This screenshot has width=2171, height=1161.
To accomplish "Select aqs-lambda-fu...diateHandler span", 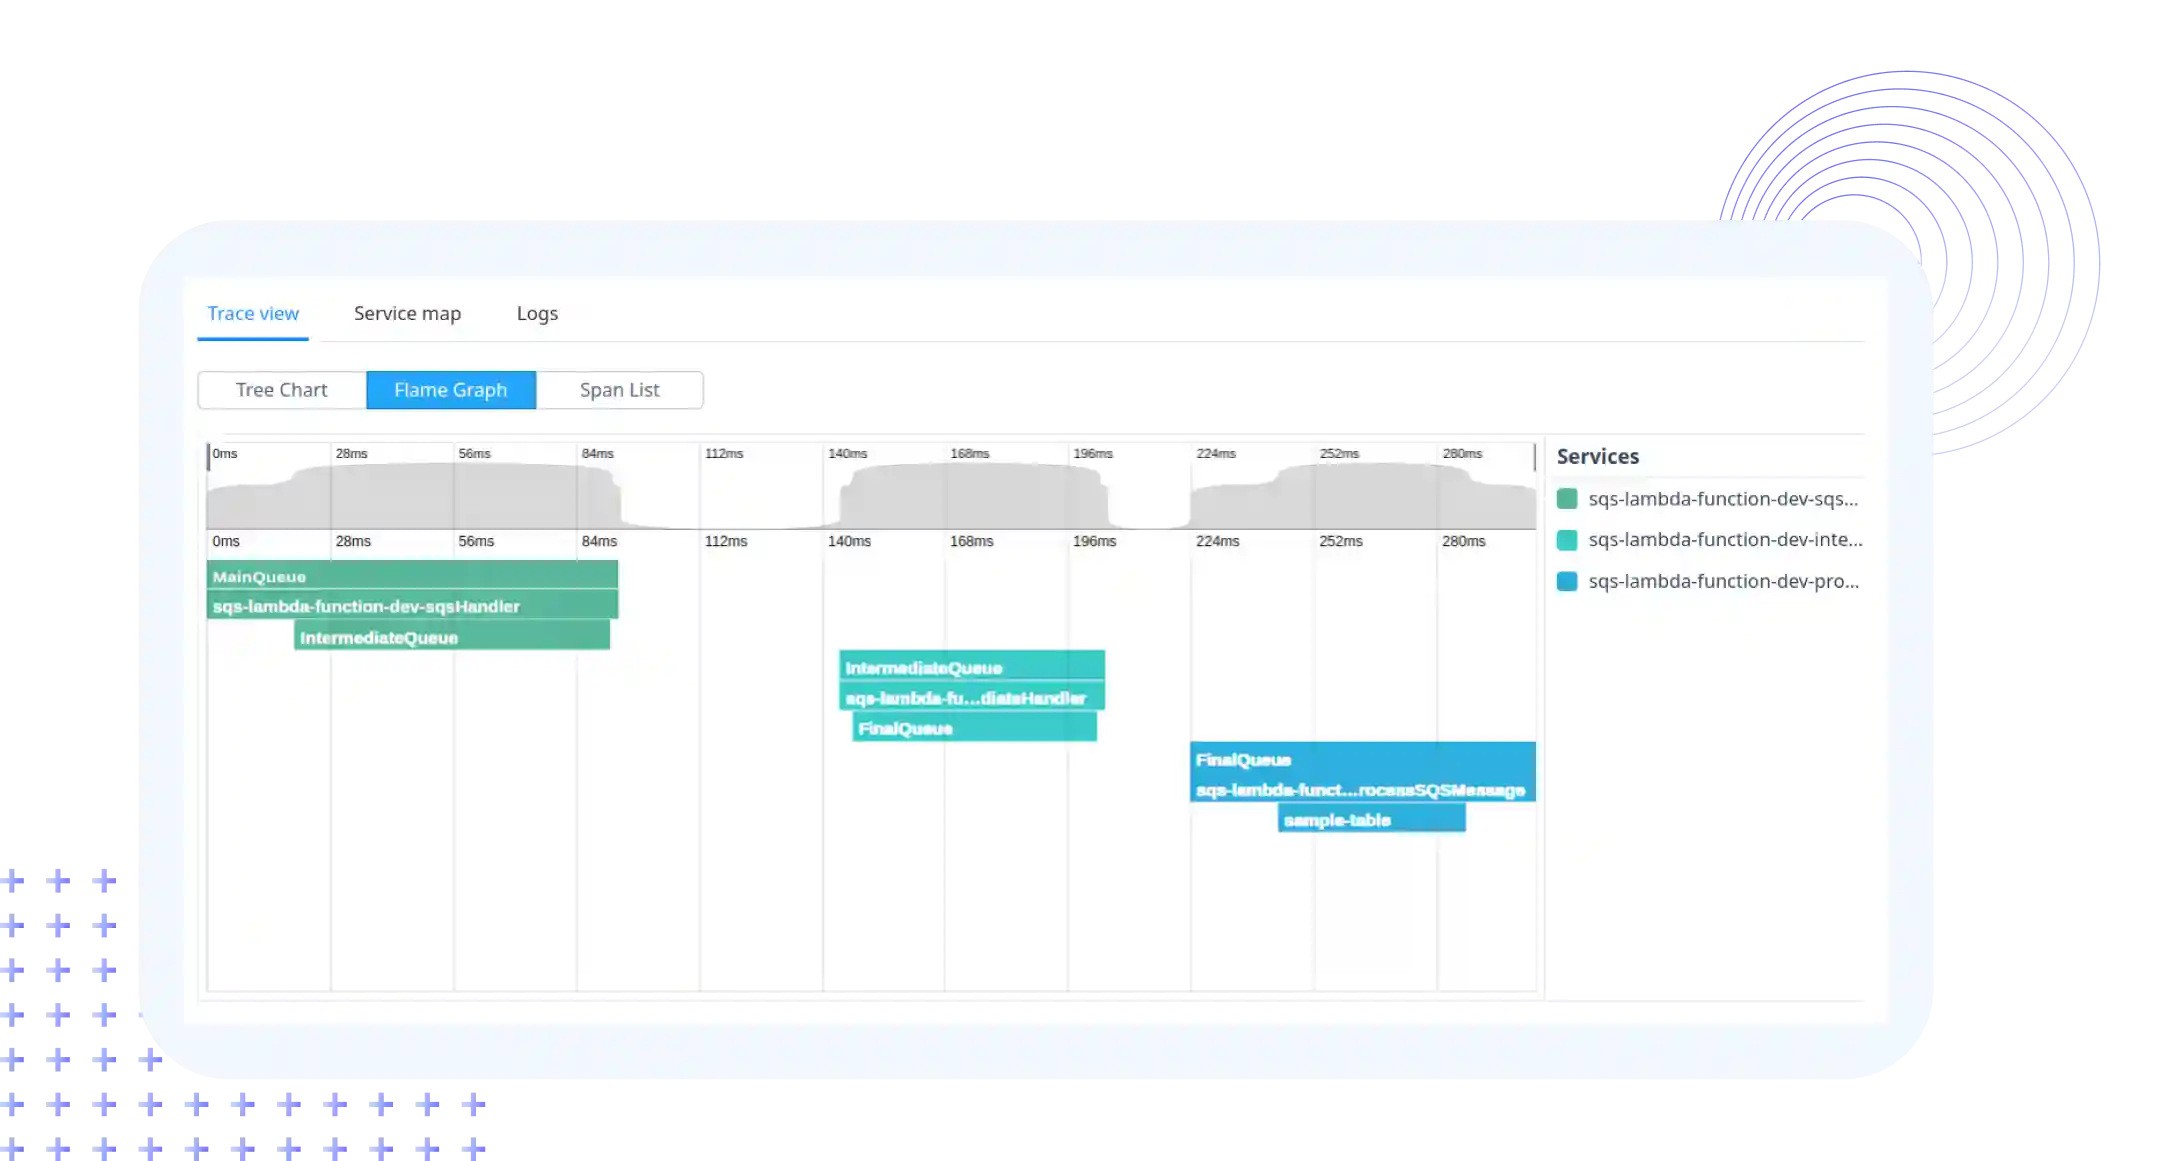I will click(971, 697).
